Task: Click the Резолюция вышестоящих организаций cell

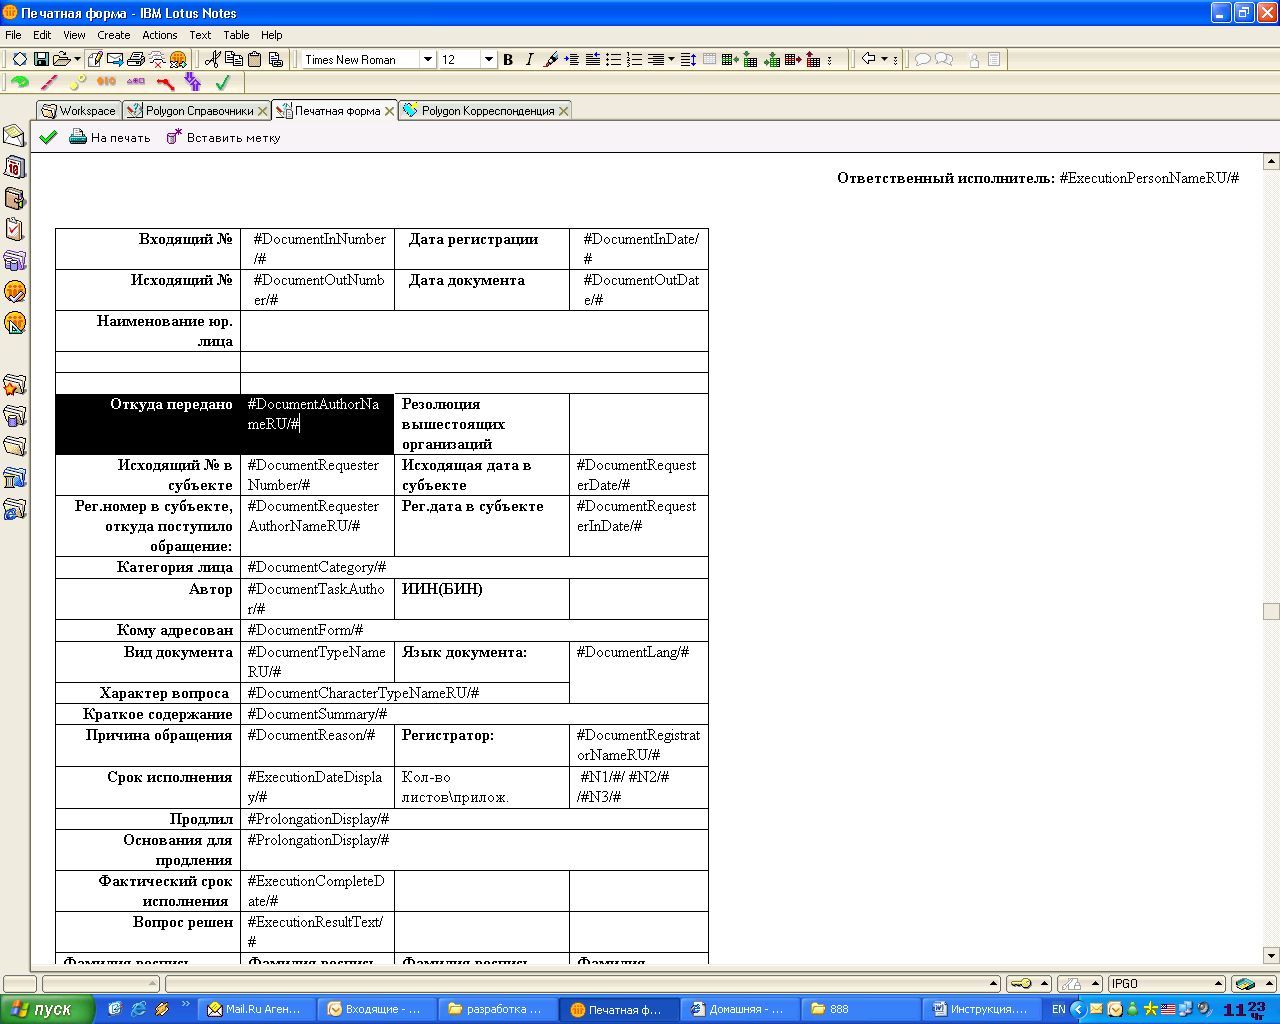Action: click(482, 424)
